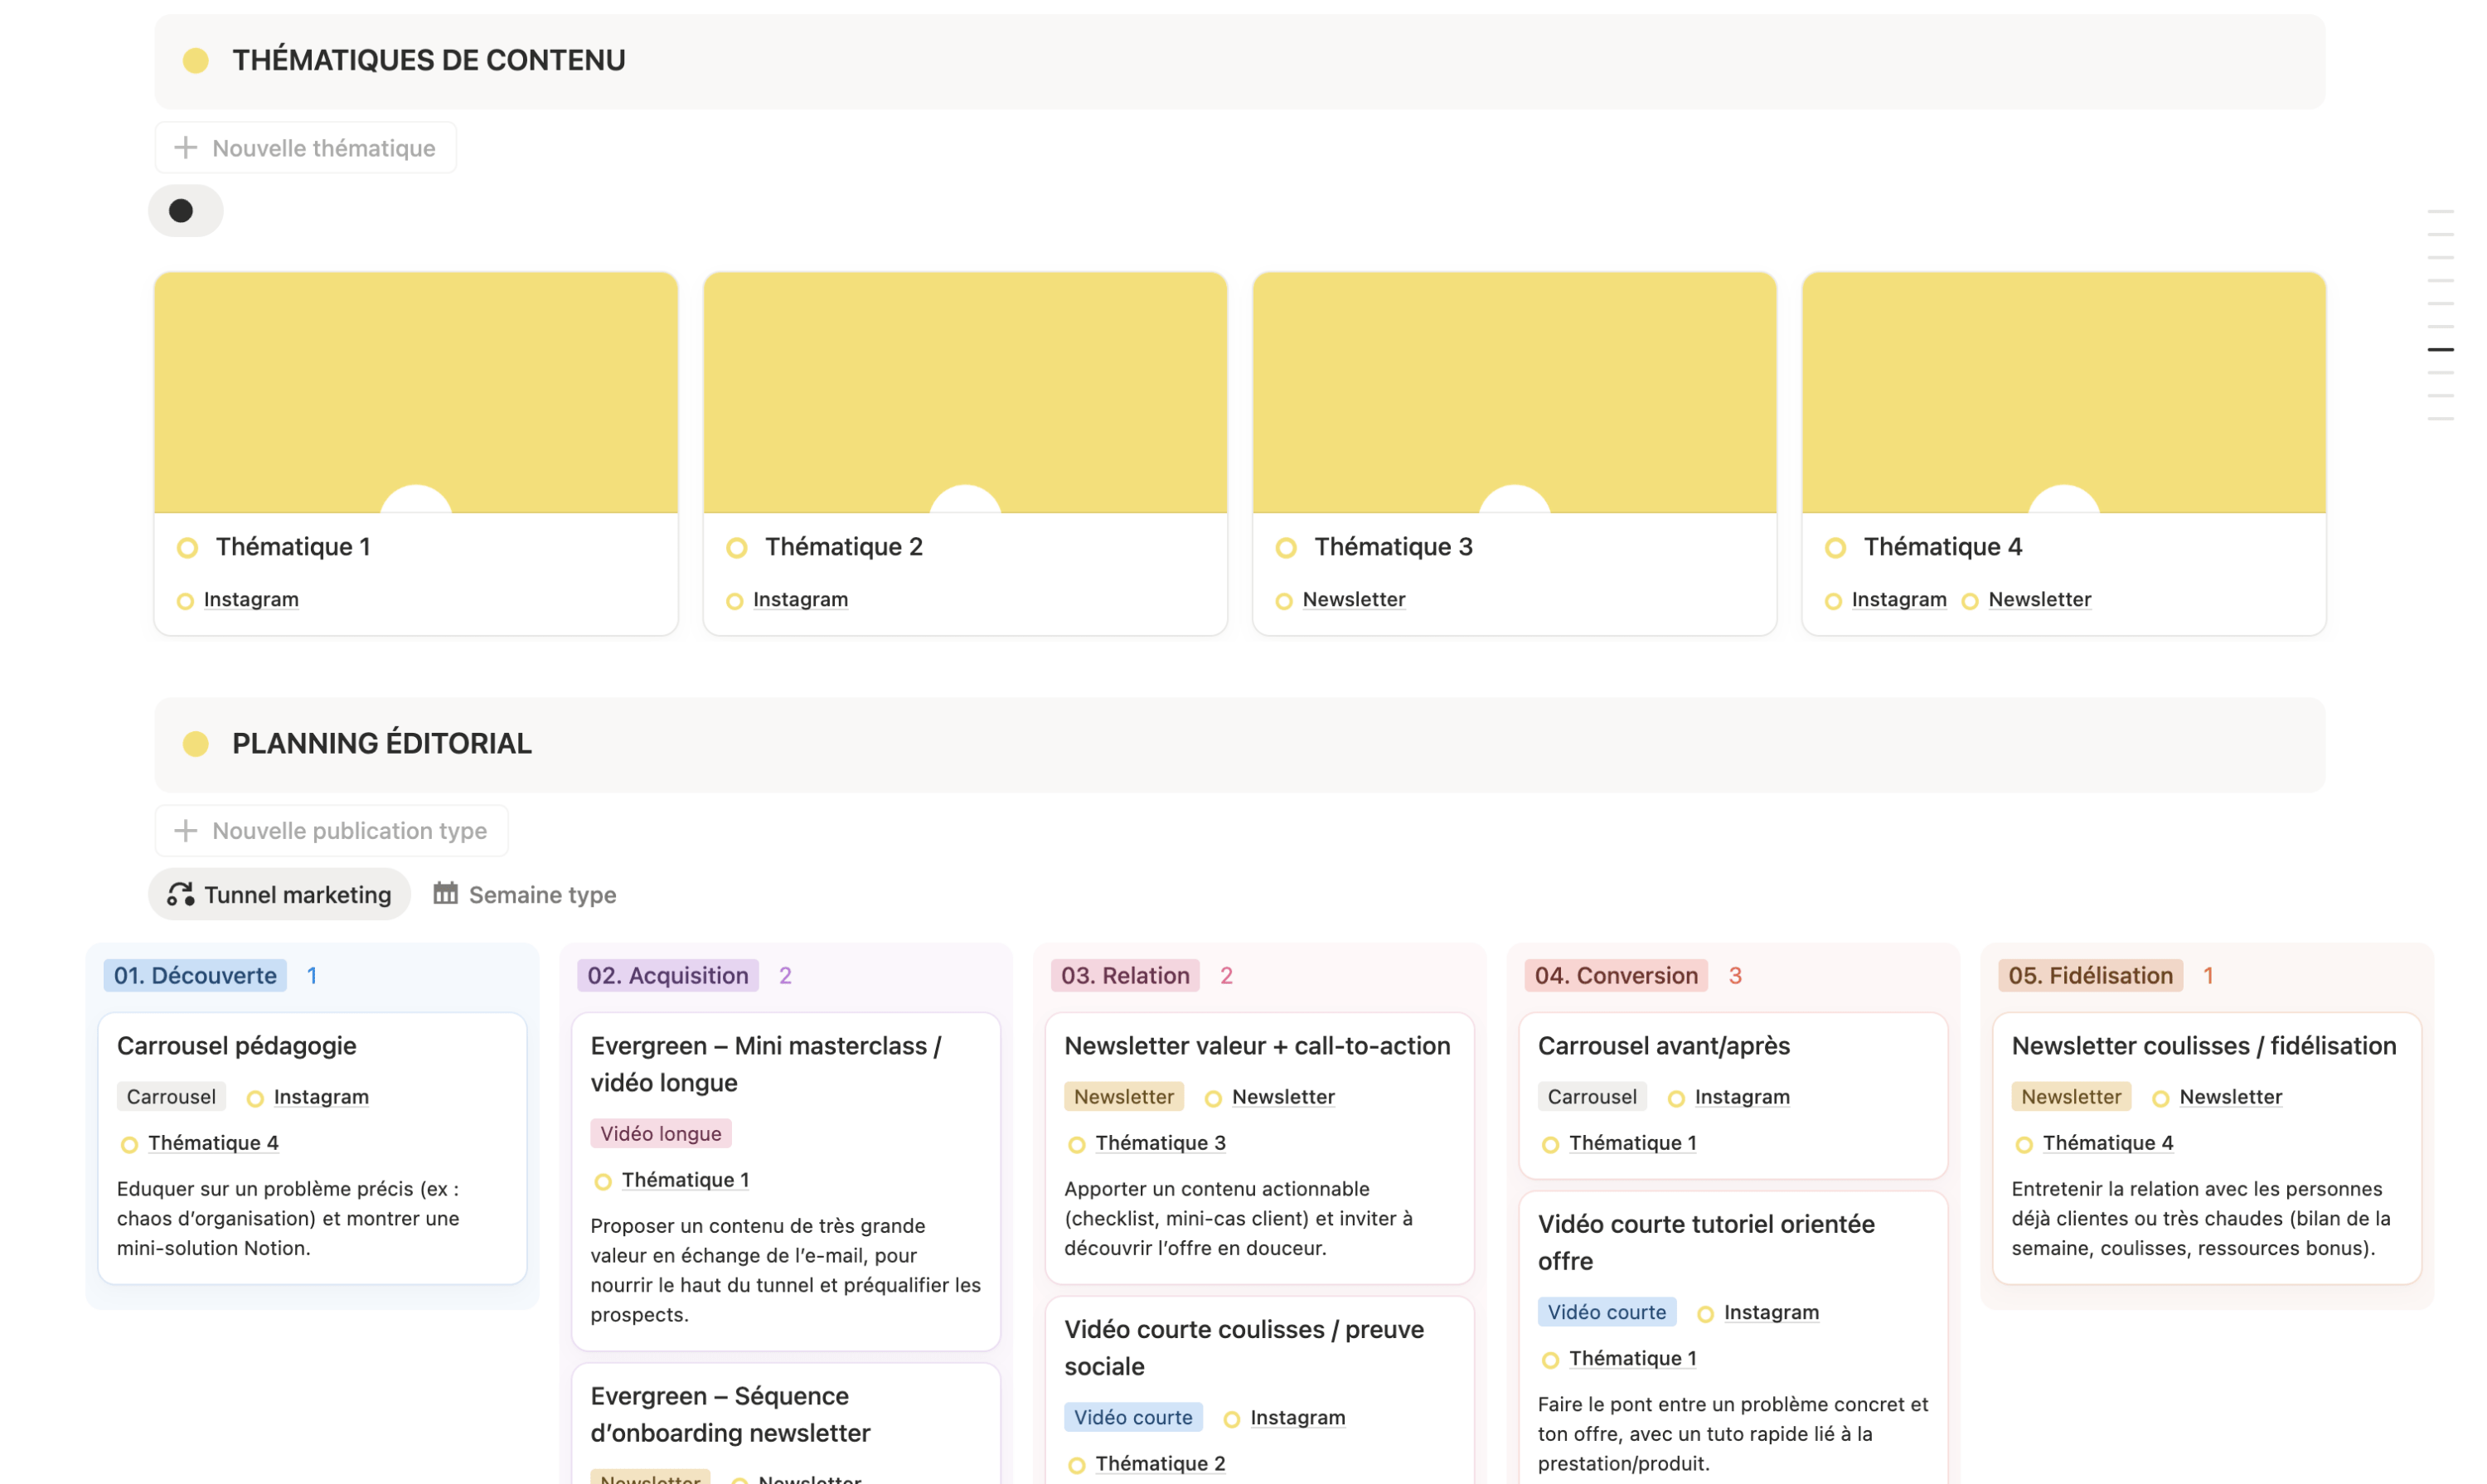The height and width of the screenshot is (1484, 2487).
Task: Click the yellow cover image of Thématique 2
Action: [964, 391]
